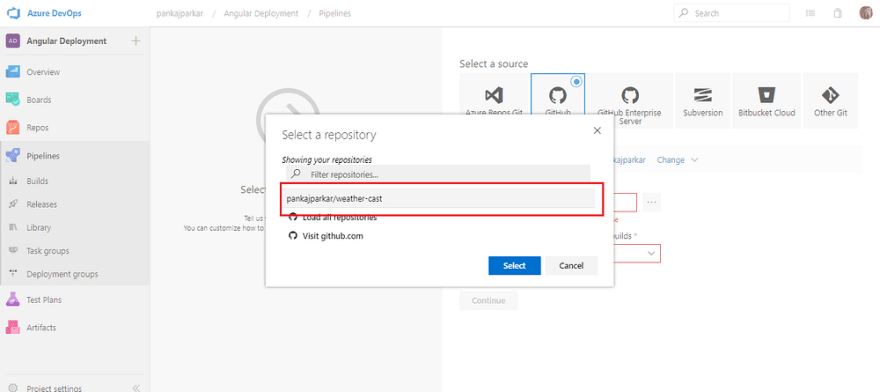Collapse the sidebar with double chevron
This screenshot has width=880, height=392.
(135, 388)
